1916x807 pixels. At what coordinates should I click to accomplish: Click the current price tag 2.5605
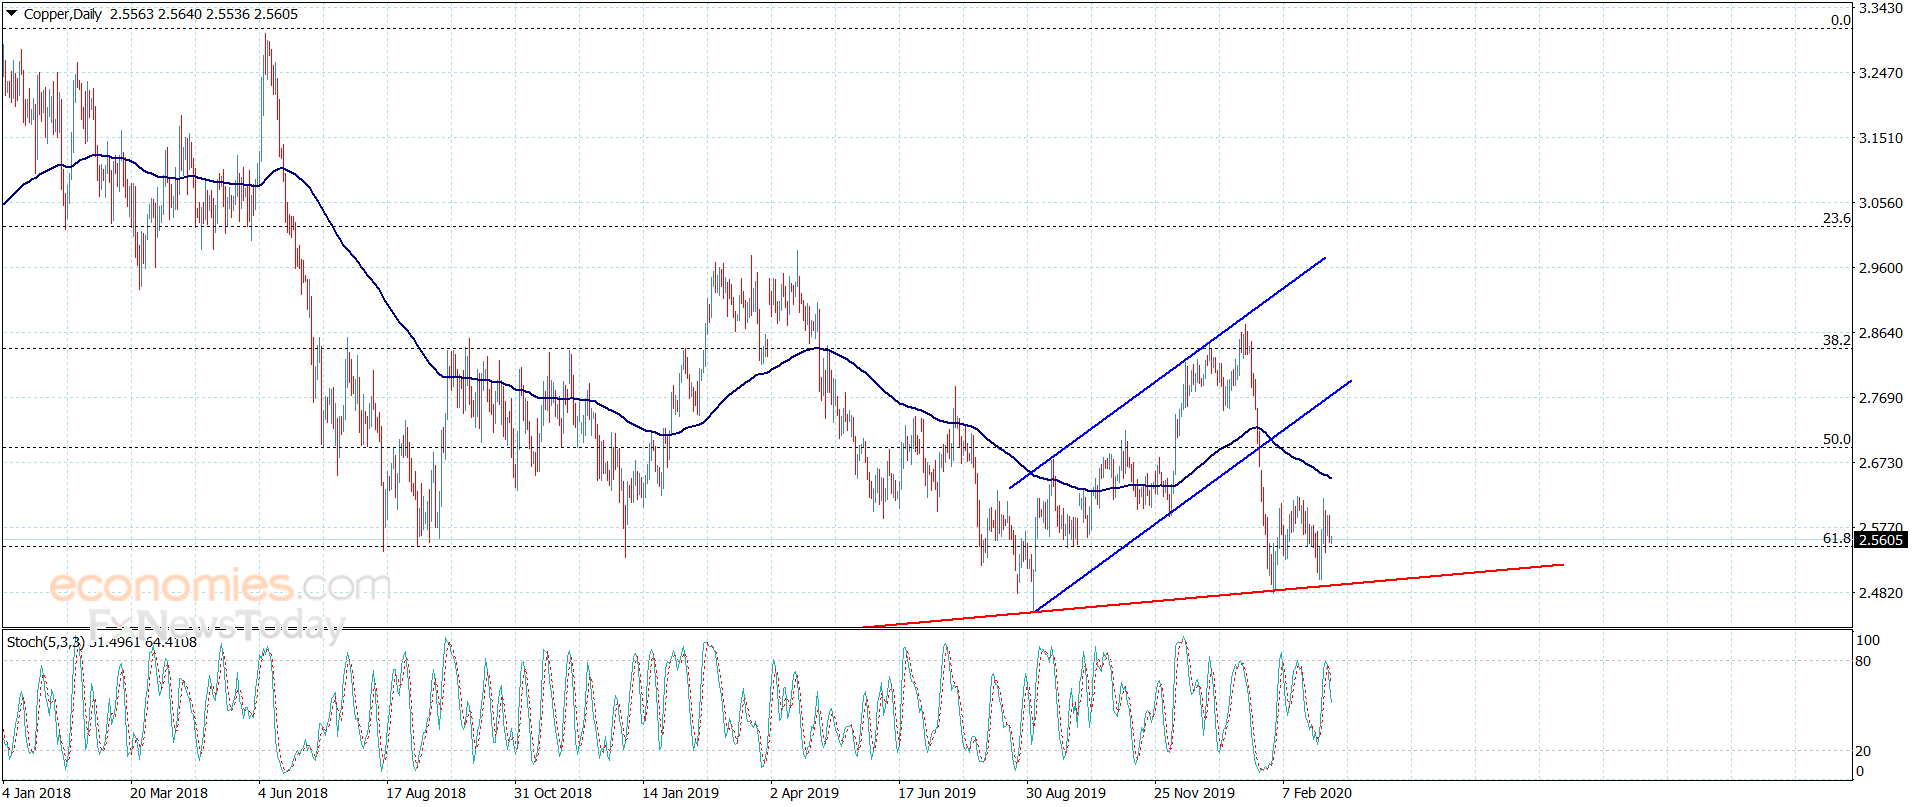(x=1880, y=540)
